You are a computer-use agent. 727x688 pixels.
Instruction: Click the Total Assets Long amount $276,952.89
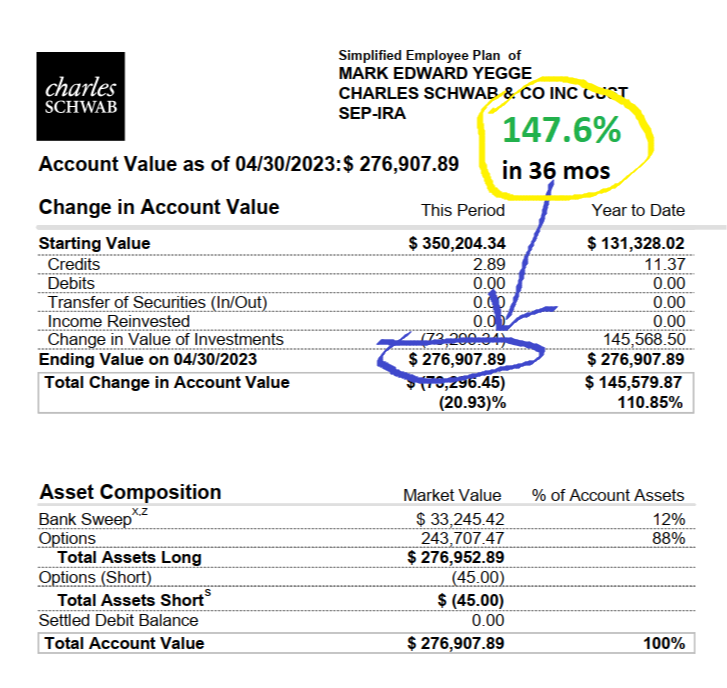[x=457, y=557]
